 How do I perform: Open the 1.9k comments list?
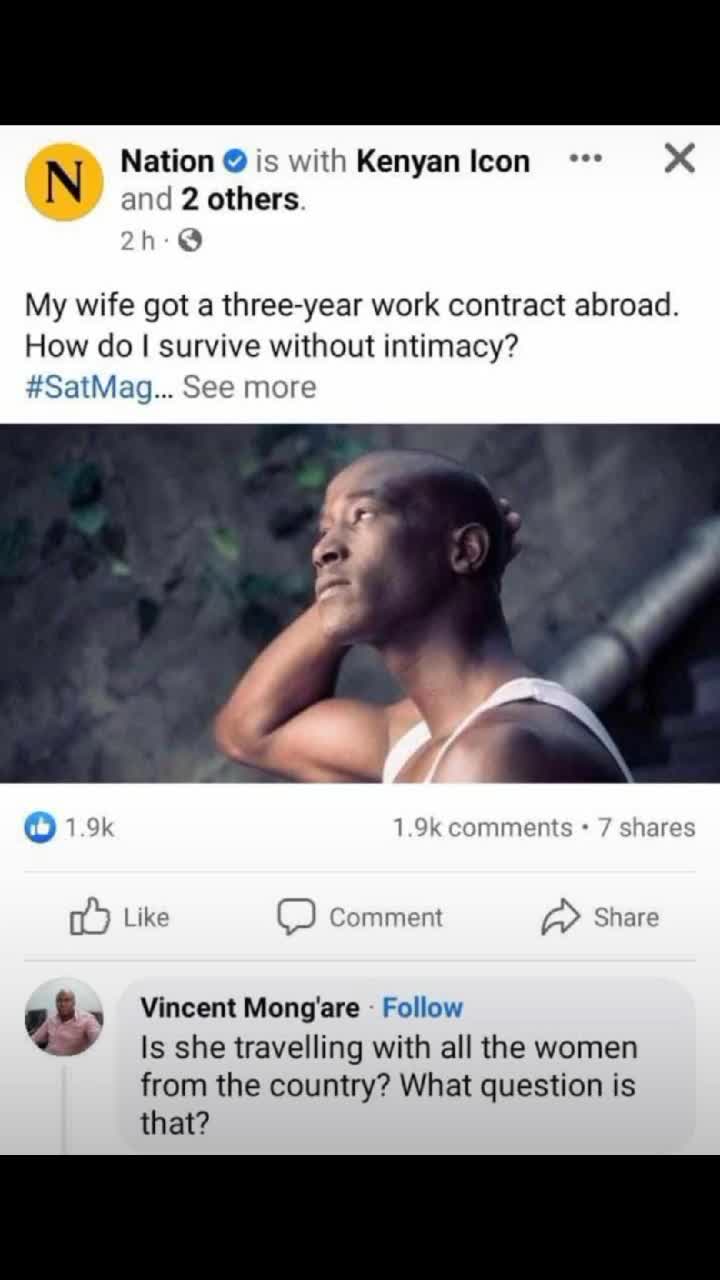click(x=482, y=828)
